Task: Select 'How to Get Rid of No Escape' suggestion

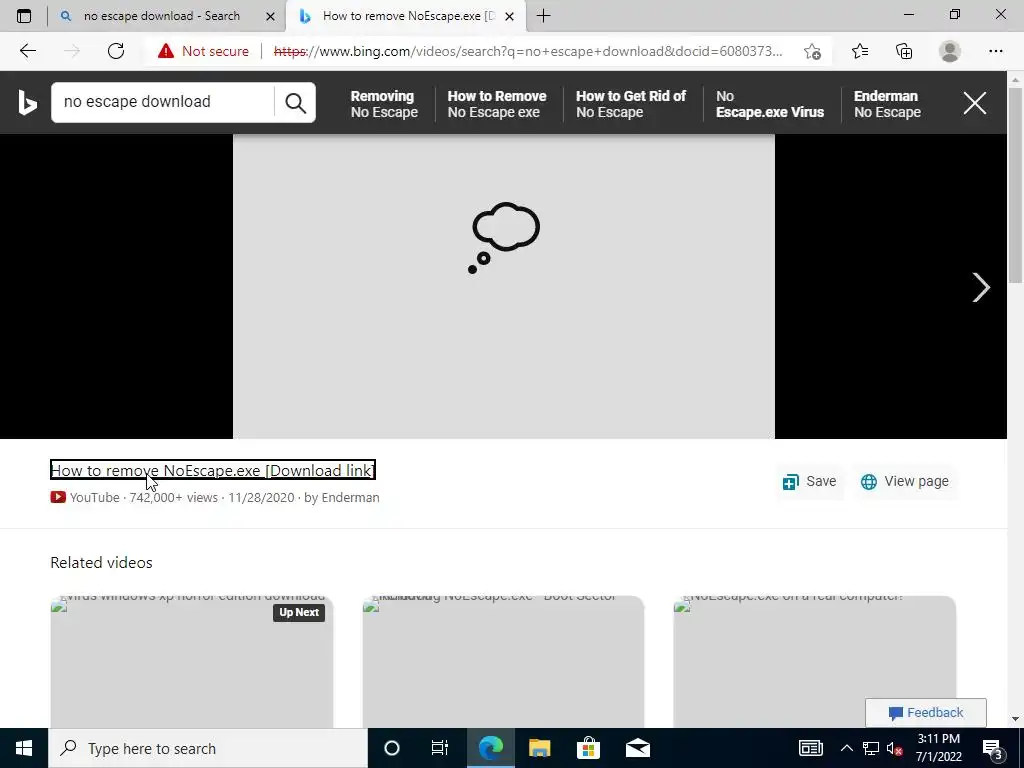Action: (631, 104)
